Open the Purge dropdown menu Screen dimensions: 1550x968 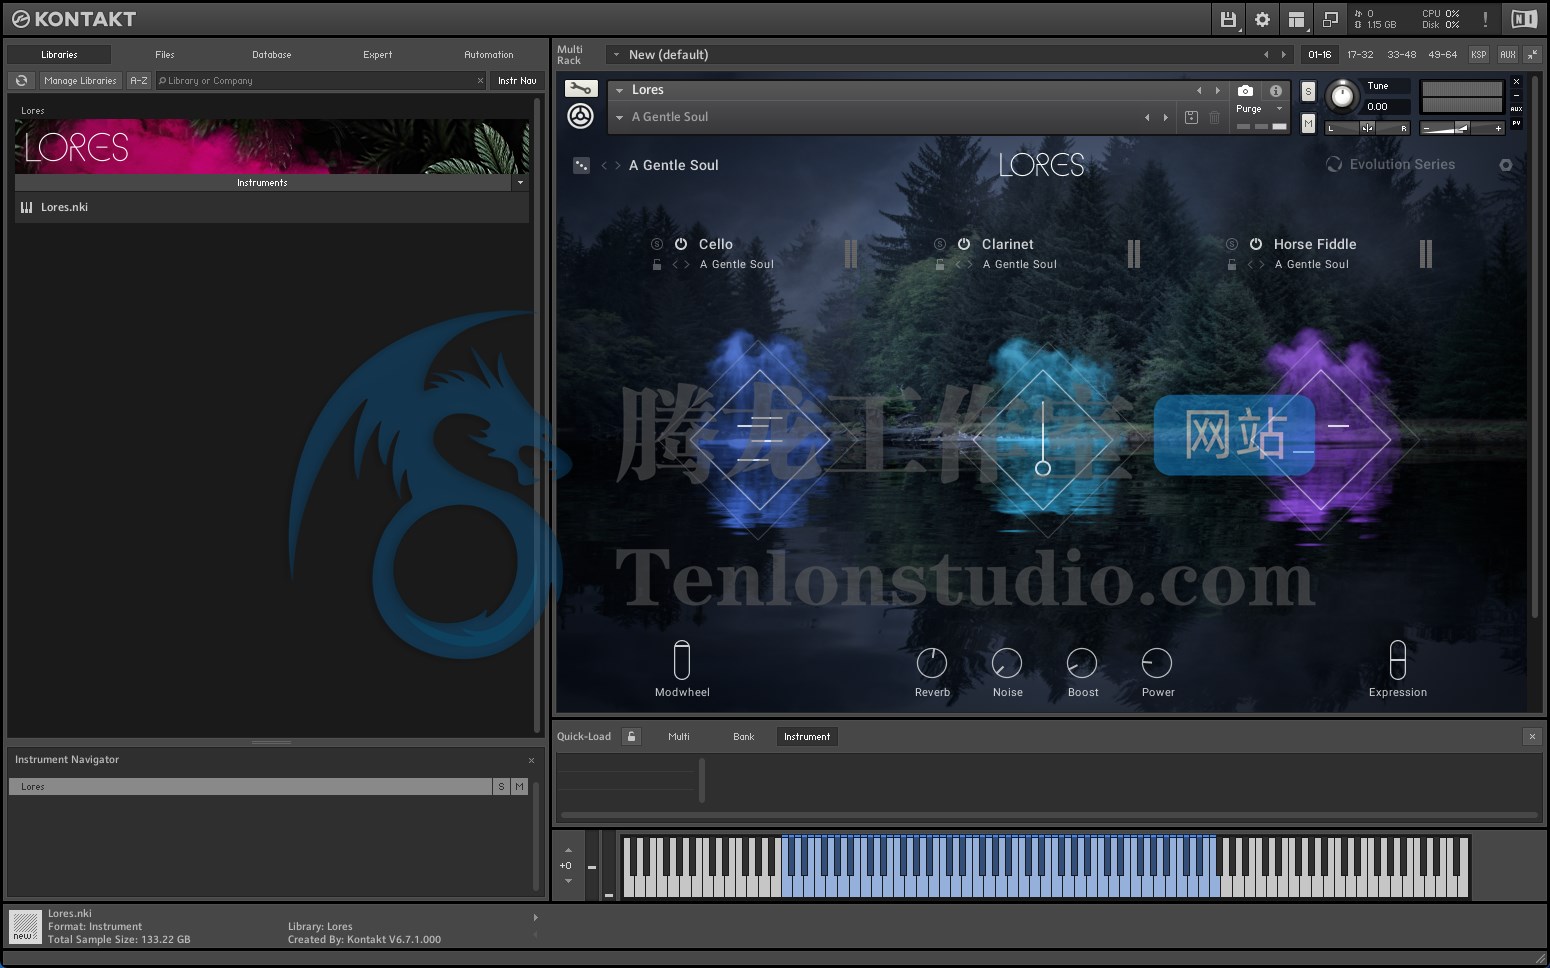(x=1258, y=108)
